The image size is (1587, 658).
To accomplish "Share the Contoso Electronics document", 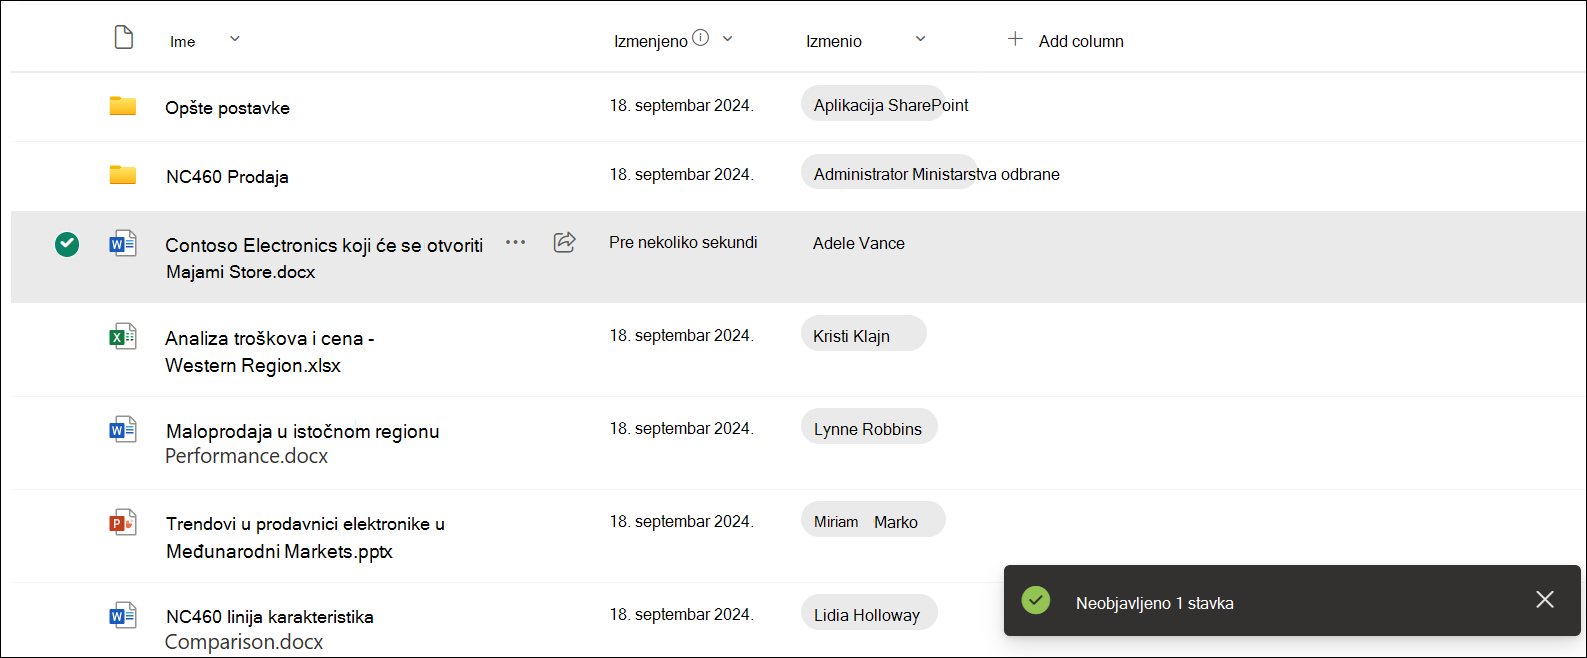I will [564, 242].
